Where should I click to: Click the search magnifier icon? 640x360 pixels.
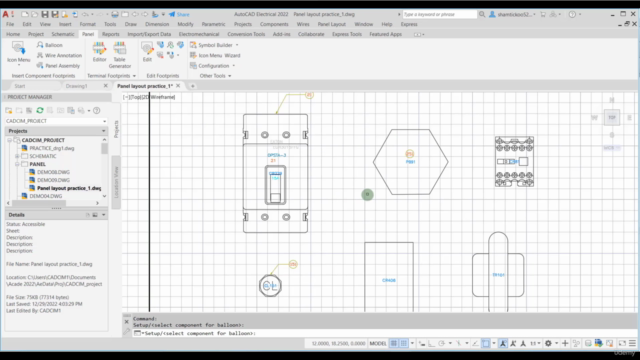(x=482, y=14)
